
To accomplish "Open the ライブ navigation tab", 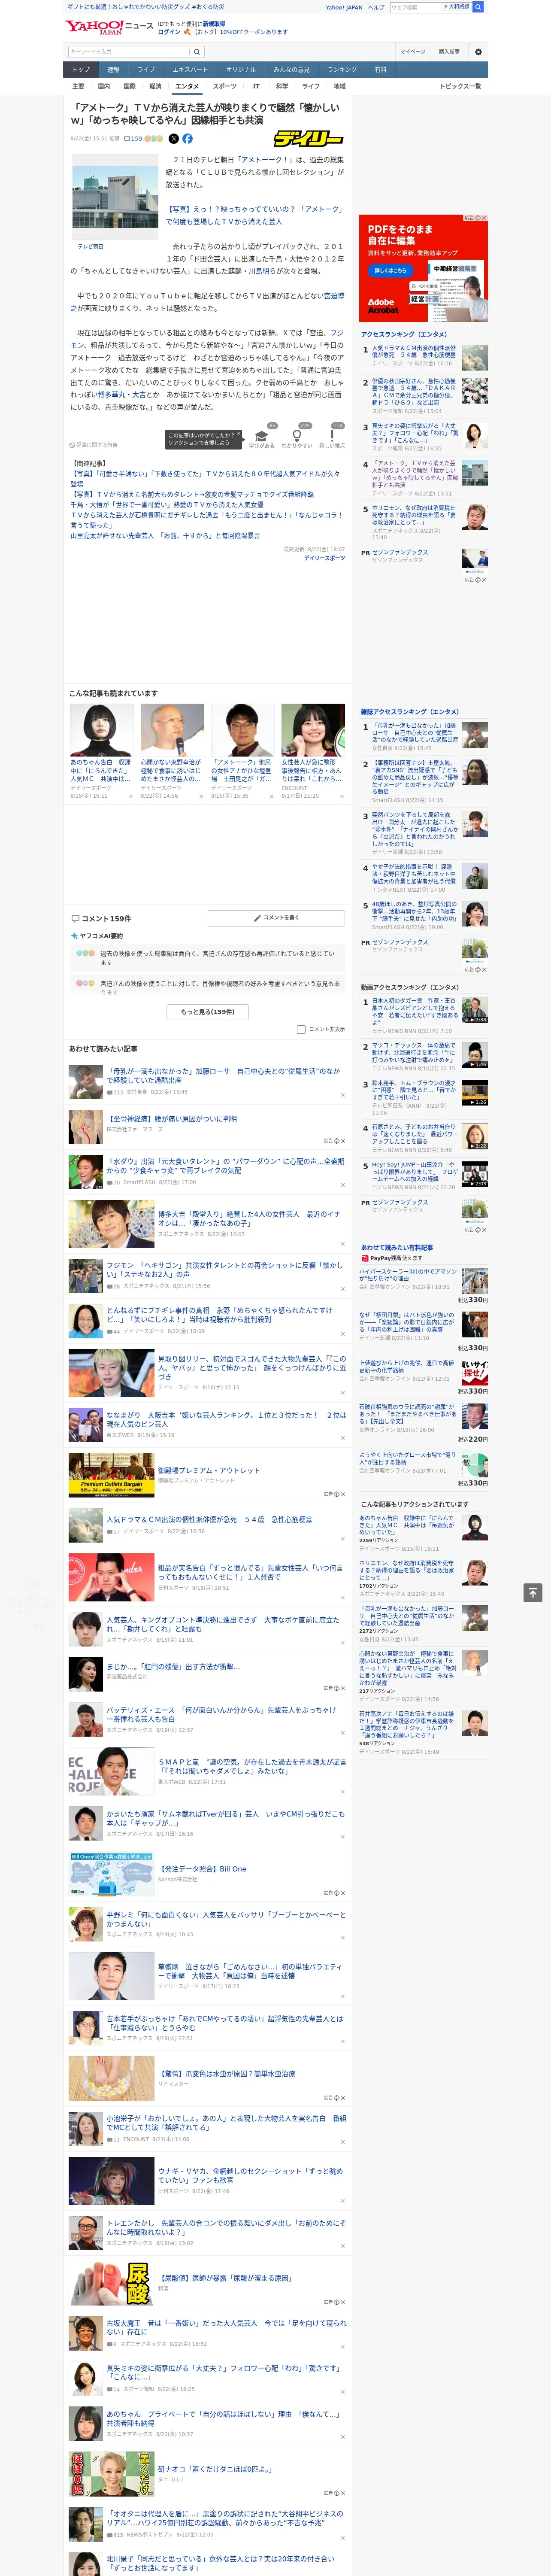I will (x=146, y=70).
